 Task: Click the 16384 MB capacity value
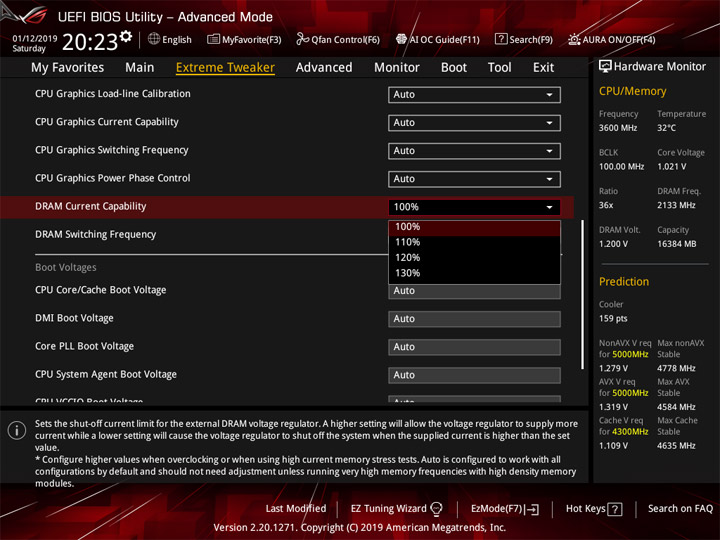(x=676, y=244)
